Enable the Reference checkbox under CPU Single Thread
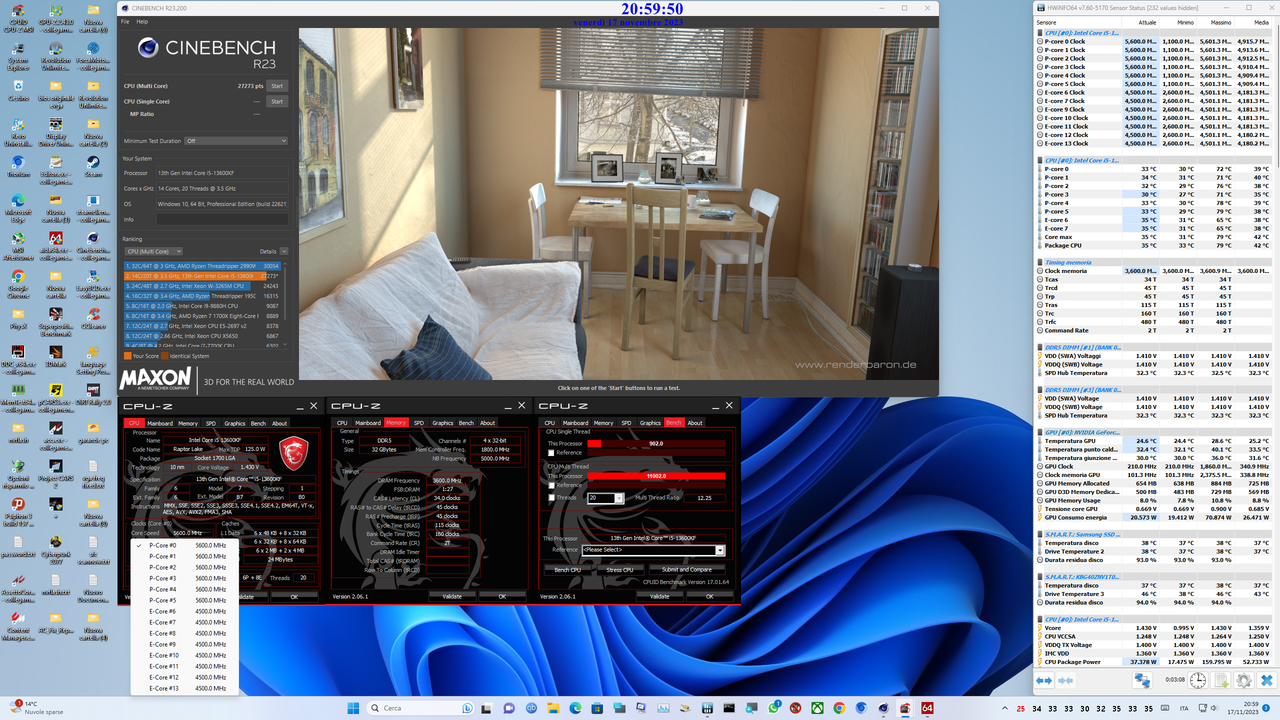1280x720 pixels. coord(551,453)
